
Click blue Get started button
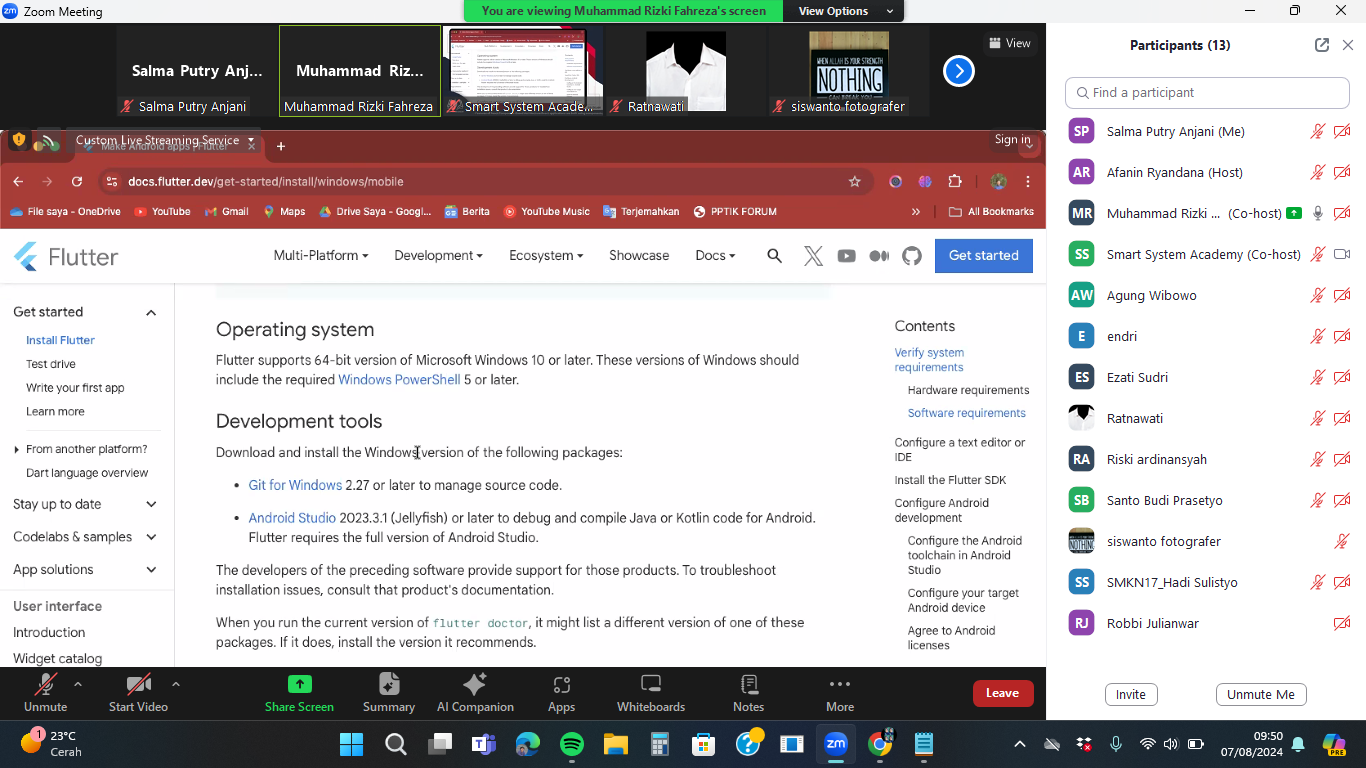tap(984, 255)
